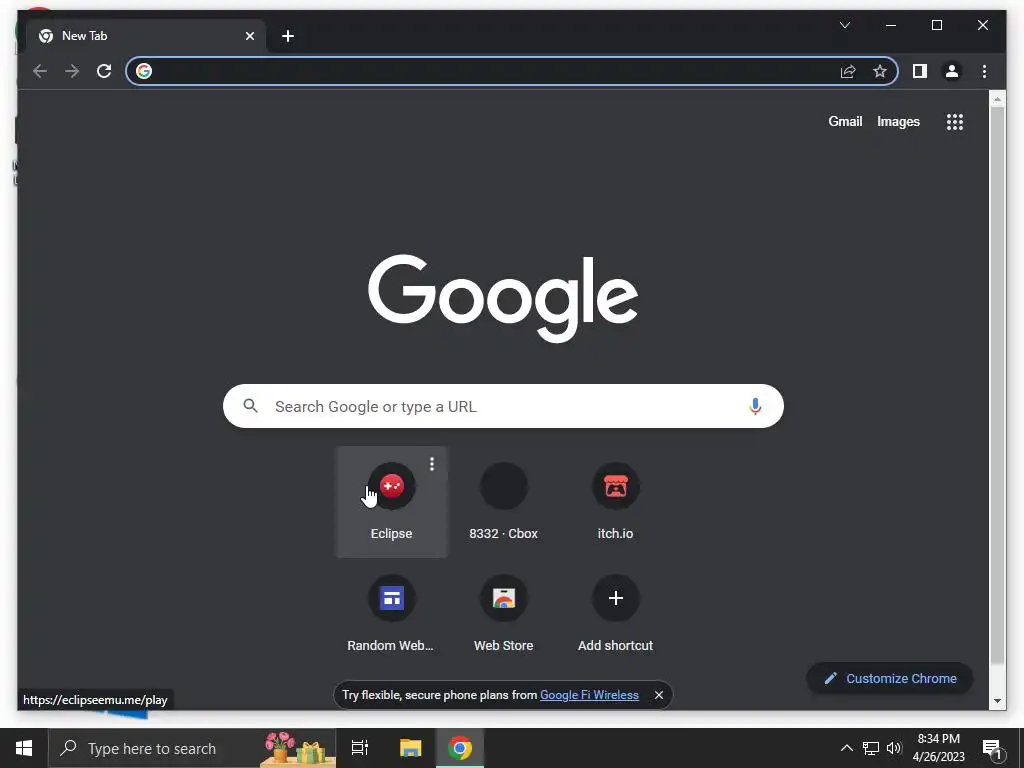Close the New Tab tab
Viewport: 1024px width, 768px height.
click(250, 36)
